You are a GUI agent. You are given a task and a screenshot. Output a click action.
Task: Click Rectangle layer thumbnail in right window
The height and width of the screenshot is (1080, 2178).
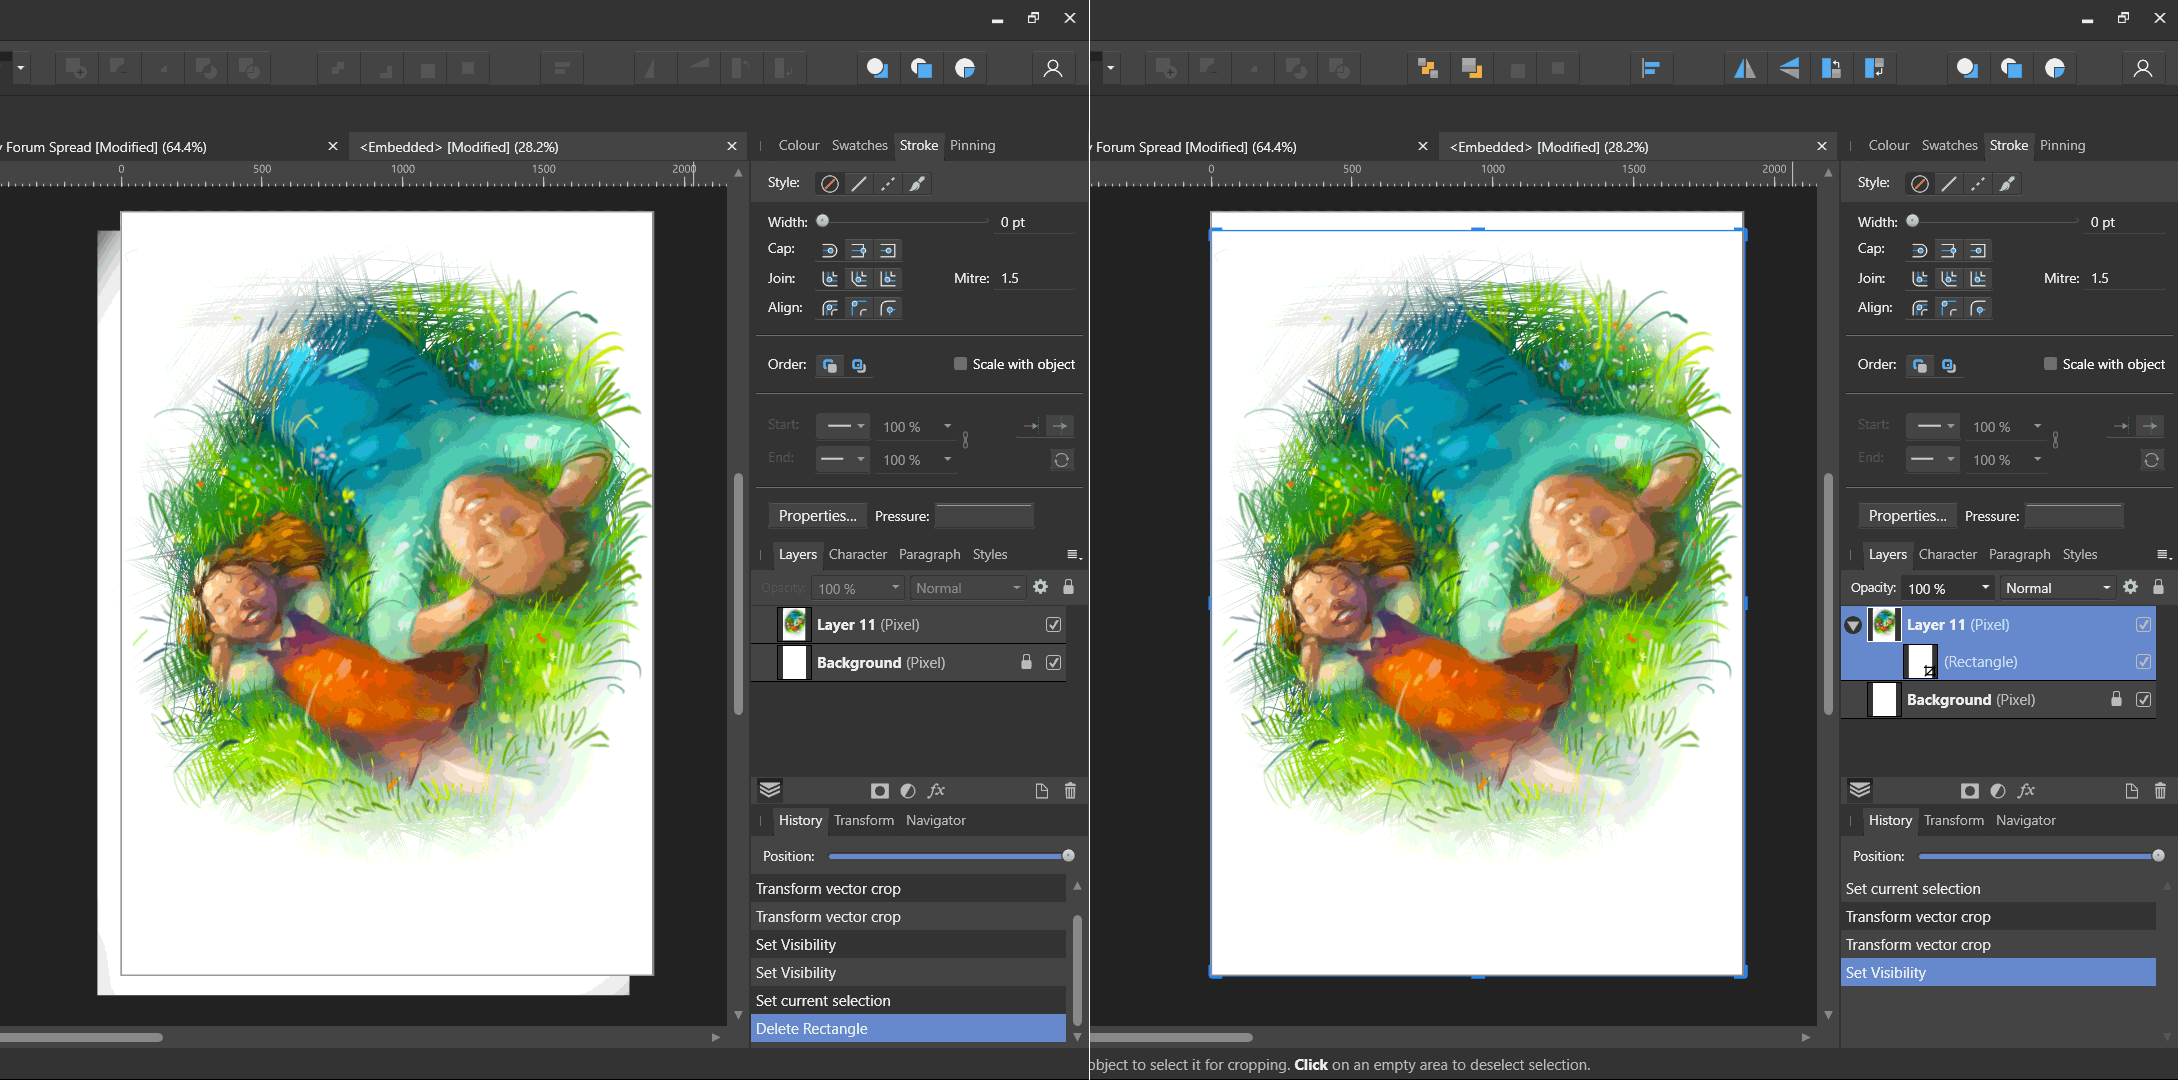tap(1920, 662)
